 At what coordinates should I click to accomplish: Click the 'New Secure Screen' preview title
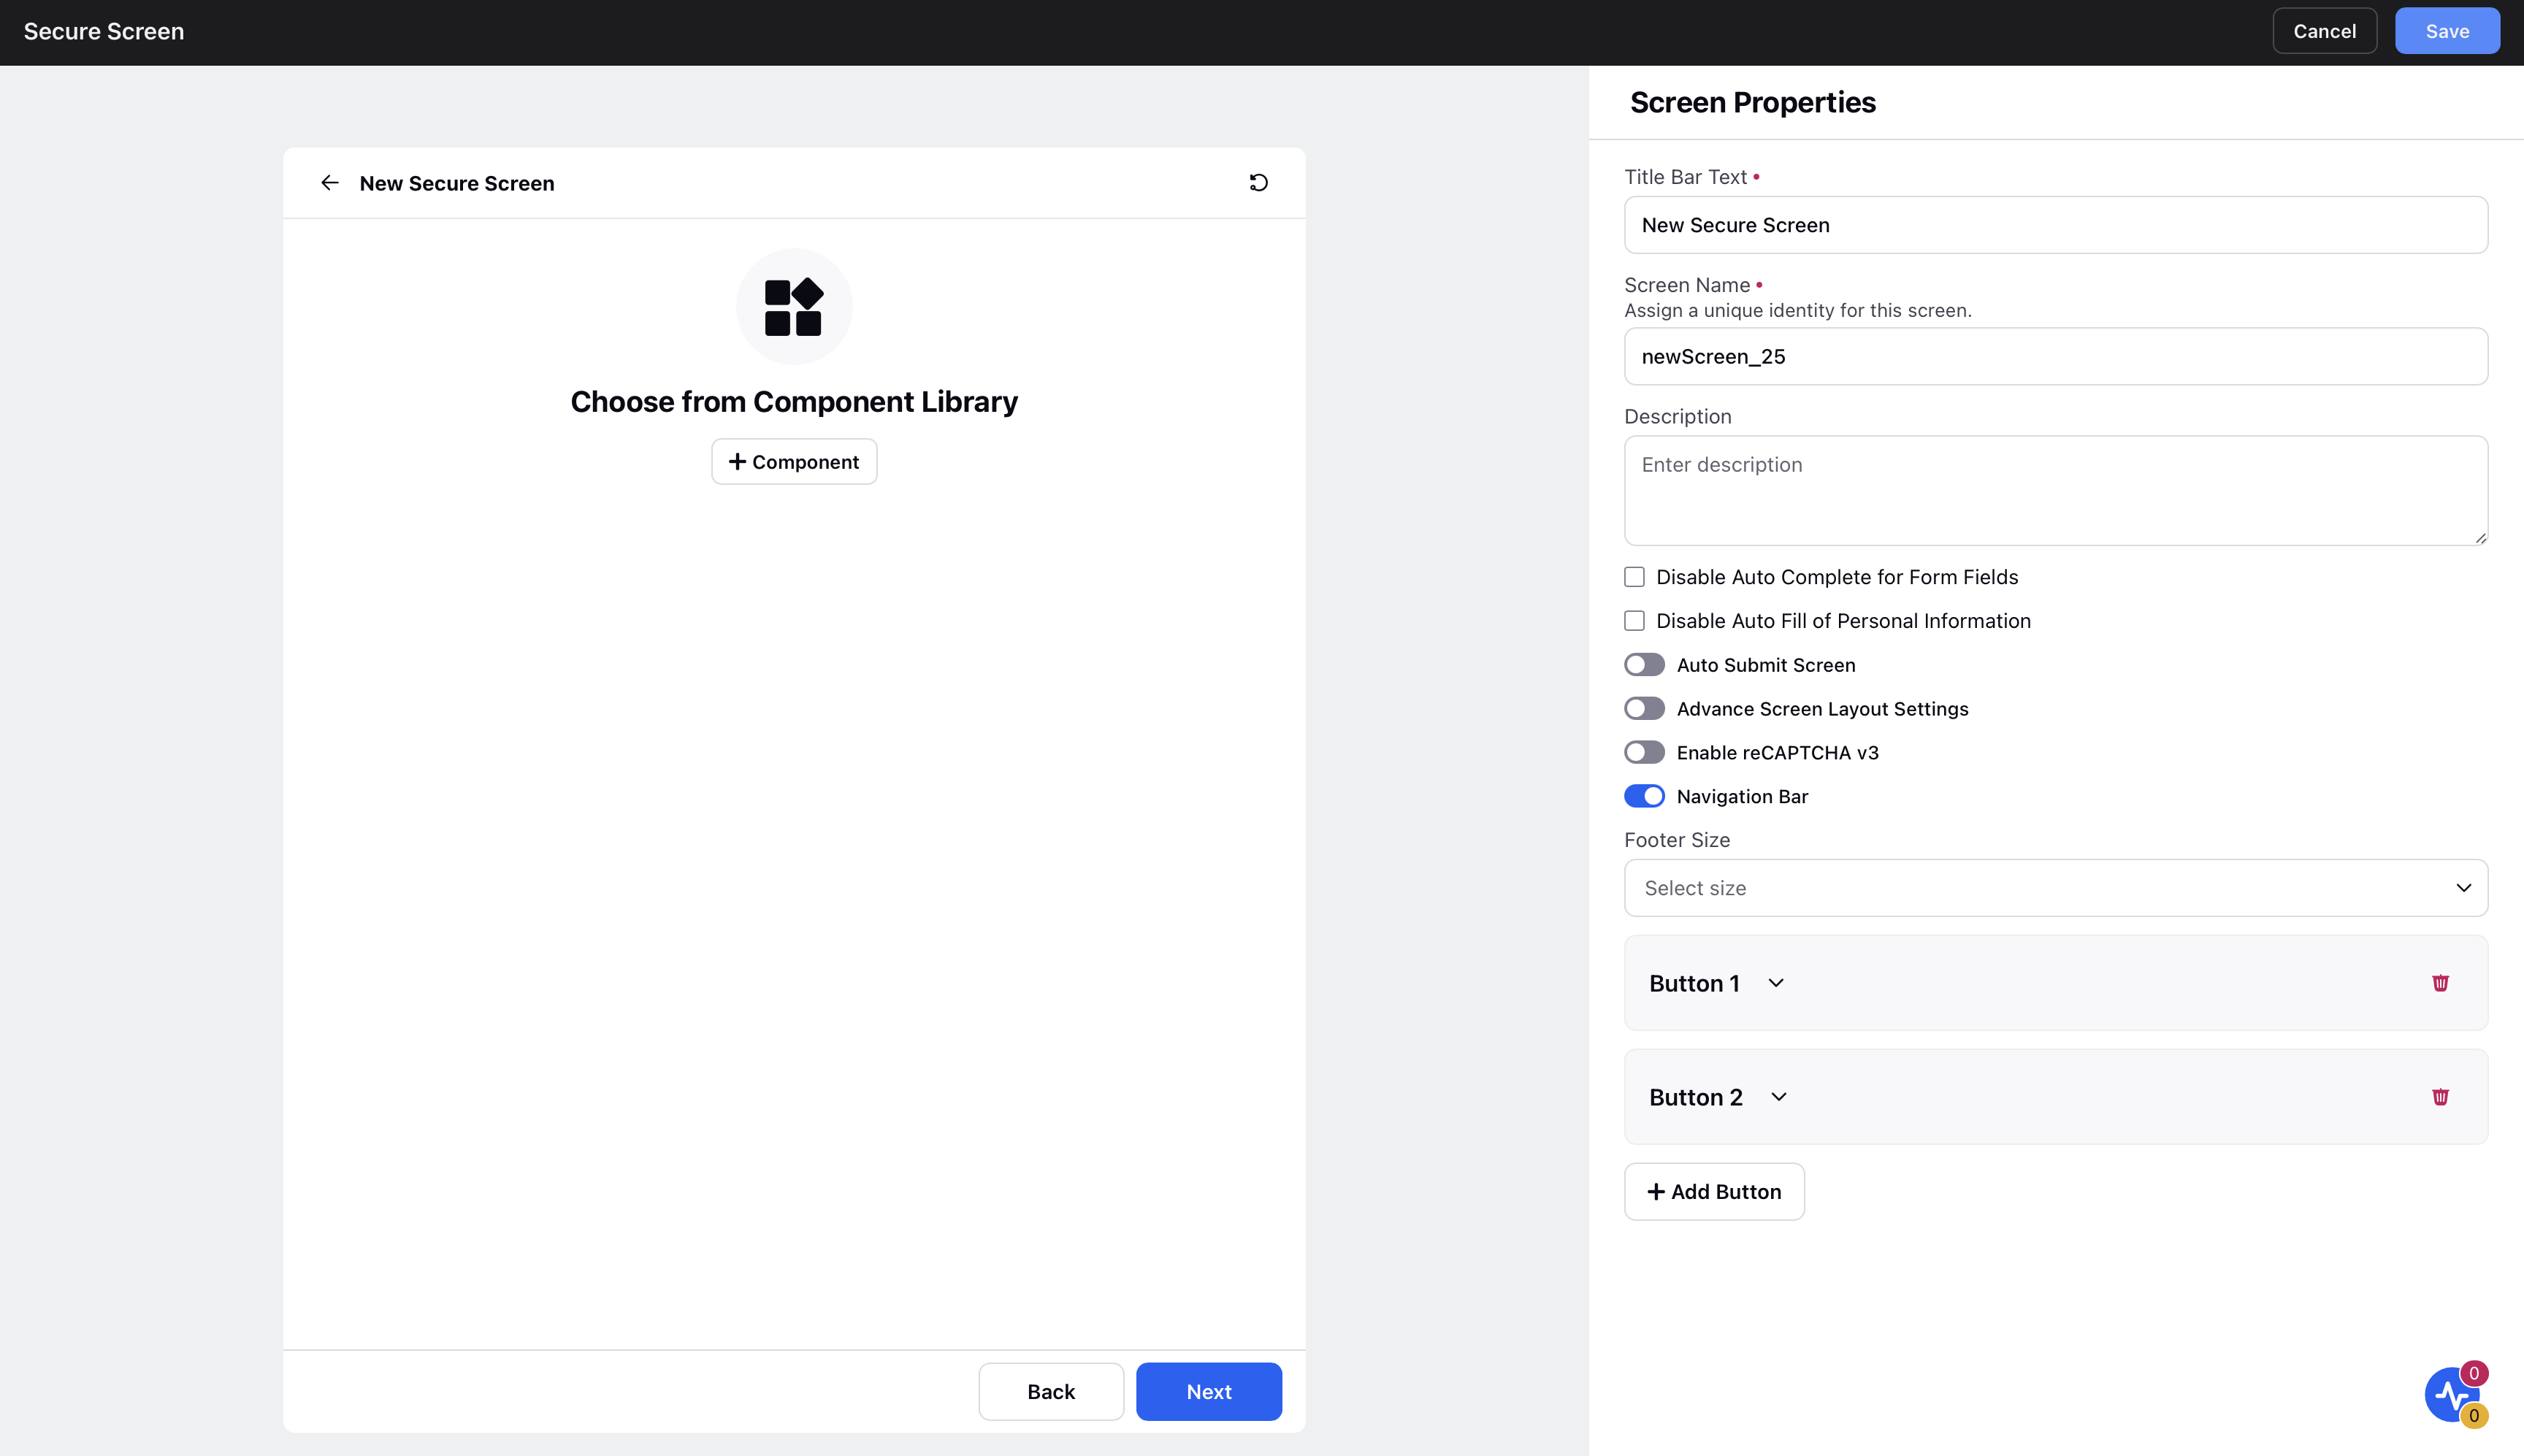[456, 183]
